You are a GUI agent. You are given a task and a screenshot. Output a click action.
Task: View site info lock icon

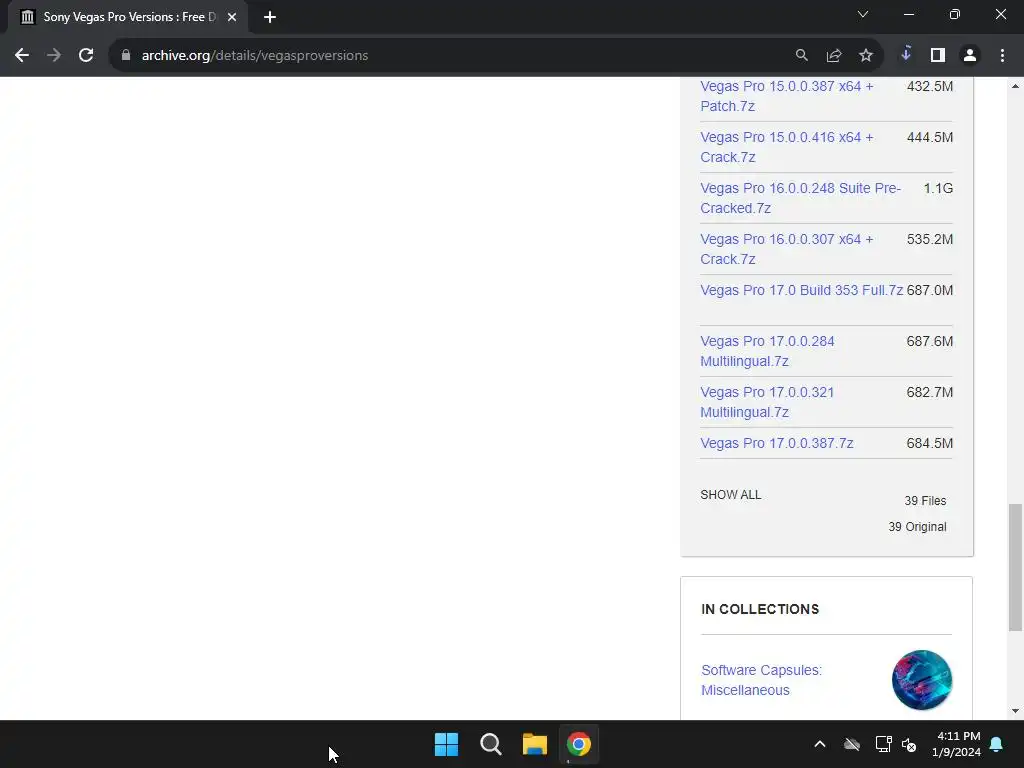click(x=126, y=56)
